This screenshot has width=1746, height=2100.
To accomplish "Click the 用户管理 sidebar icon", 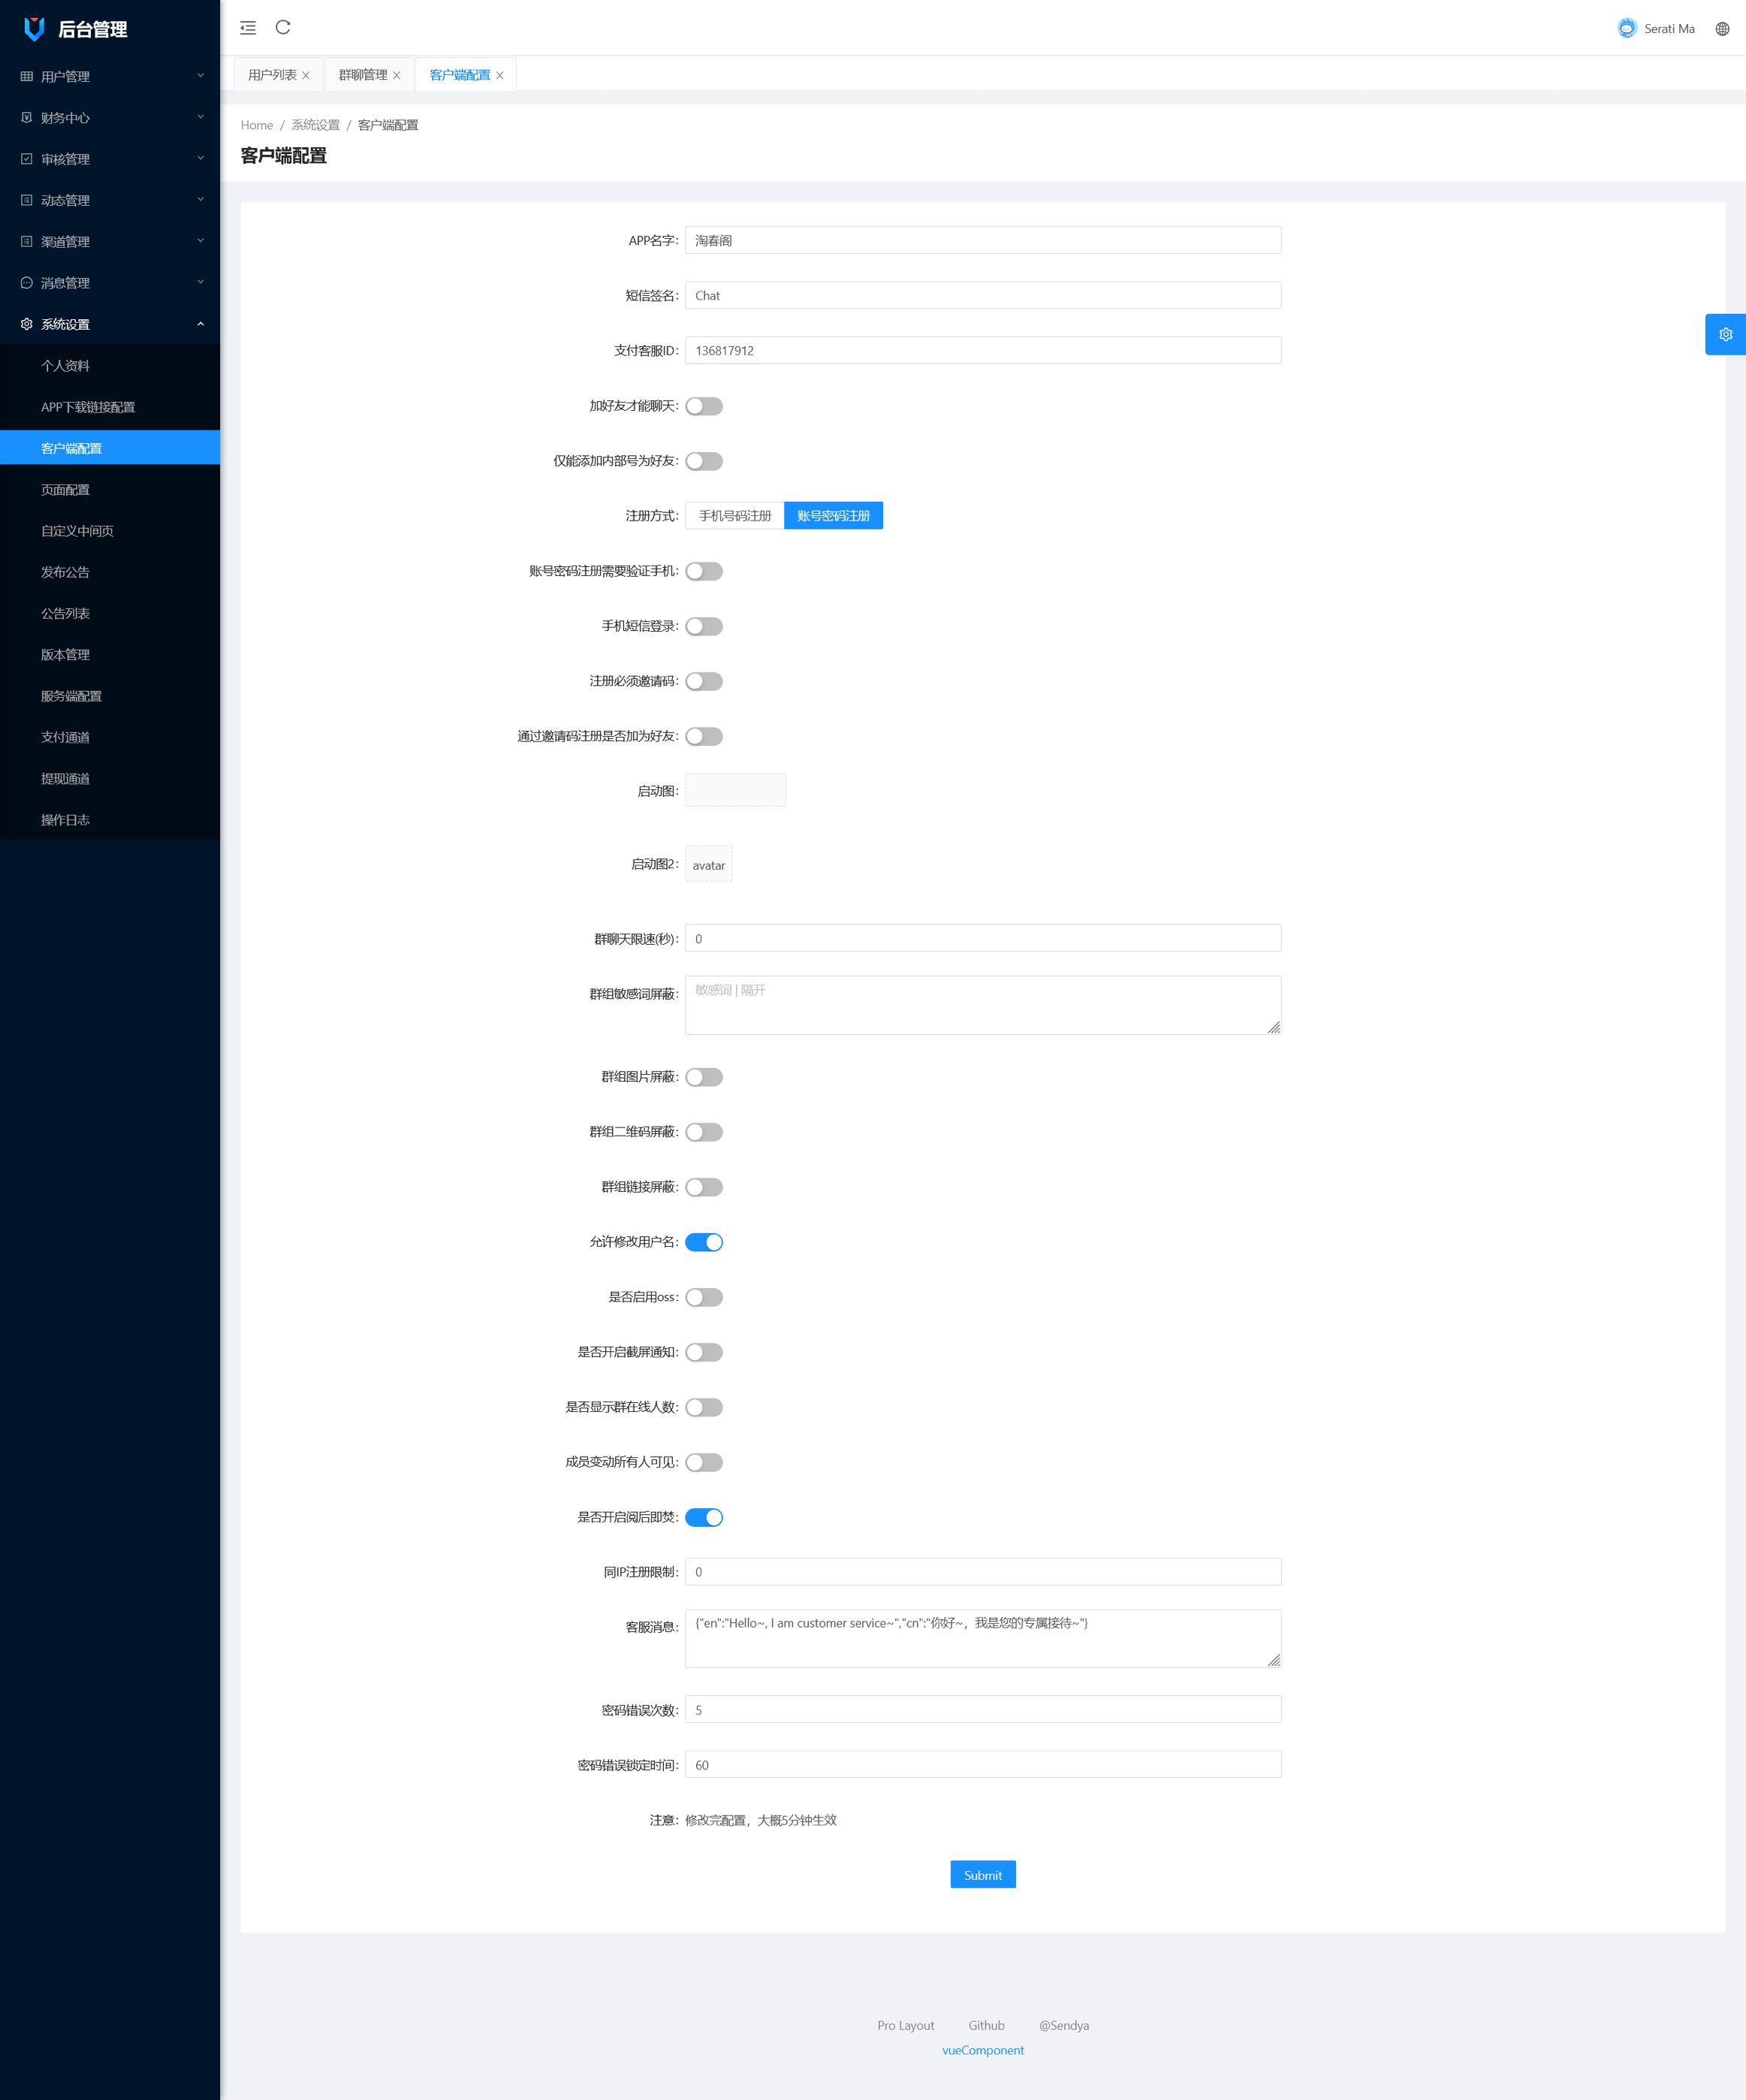I will (25, 77).
